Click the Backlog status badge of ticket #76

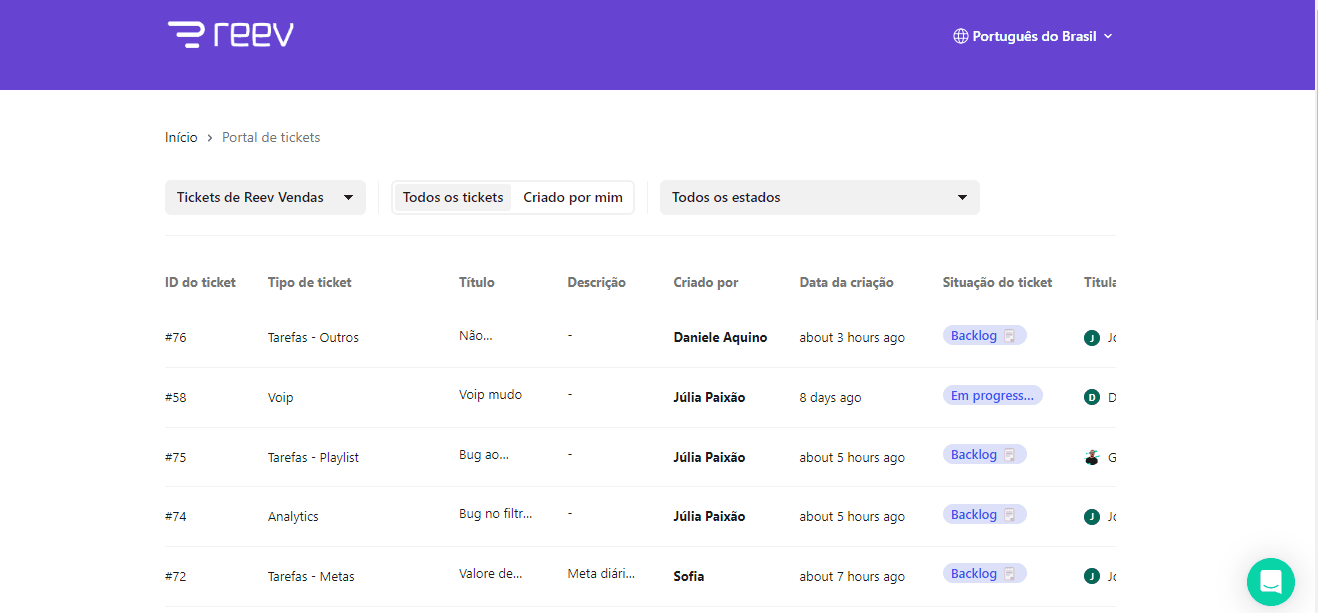[985, 336]
